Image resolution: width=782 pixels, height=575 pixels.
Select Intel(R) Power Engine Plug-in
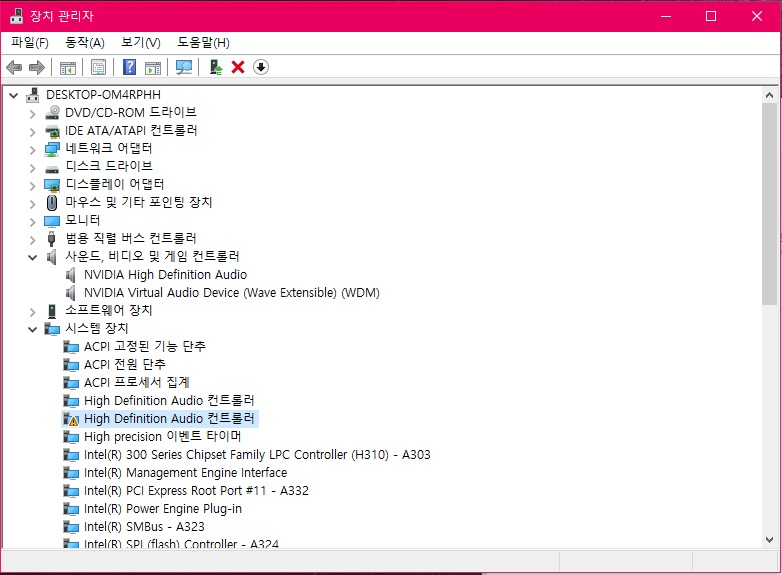tap(163, 509)
